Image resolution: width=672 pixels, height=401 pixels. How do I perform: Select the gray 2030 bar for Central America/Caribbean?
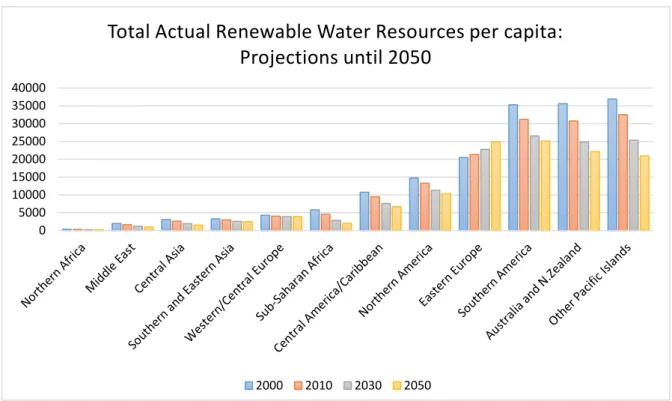tap(385, 217)
